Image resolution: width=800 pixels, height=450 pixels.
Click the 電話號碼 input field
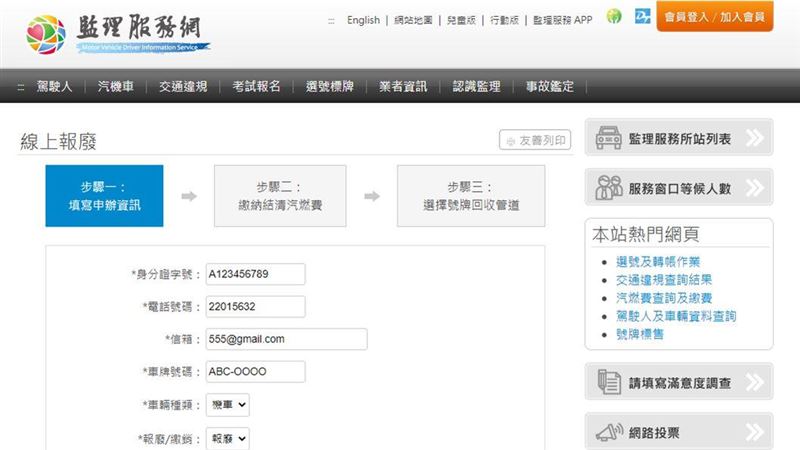[x=256, y=307]
